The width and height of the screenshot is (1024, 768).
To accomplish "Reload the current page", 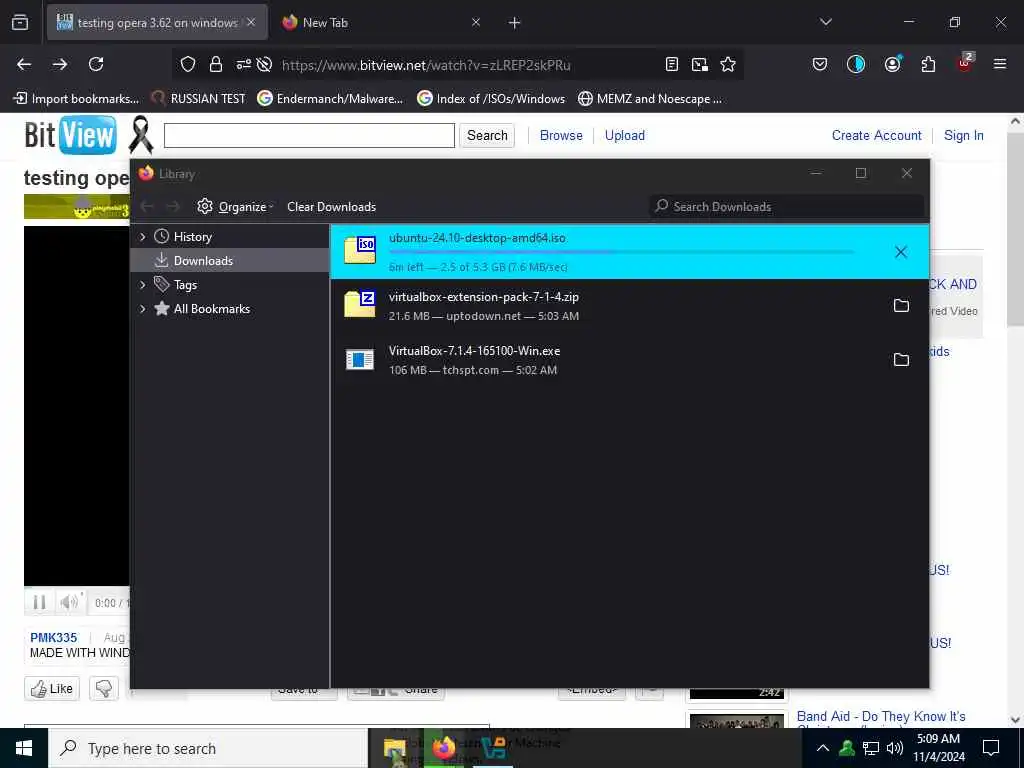I will [96, 64].
